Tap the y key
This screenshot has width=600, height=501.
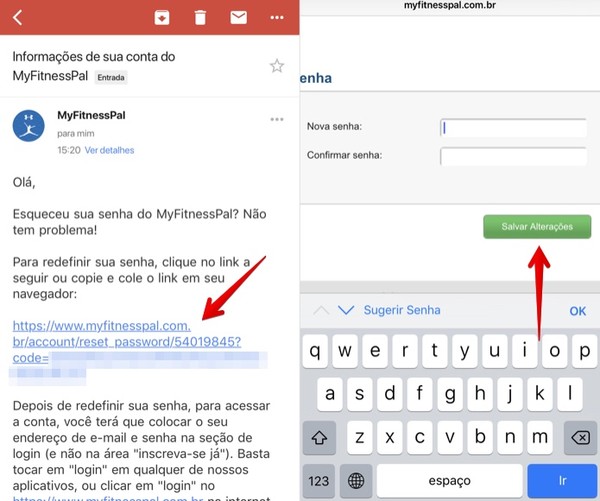(x=465, y=351)
